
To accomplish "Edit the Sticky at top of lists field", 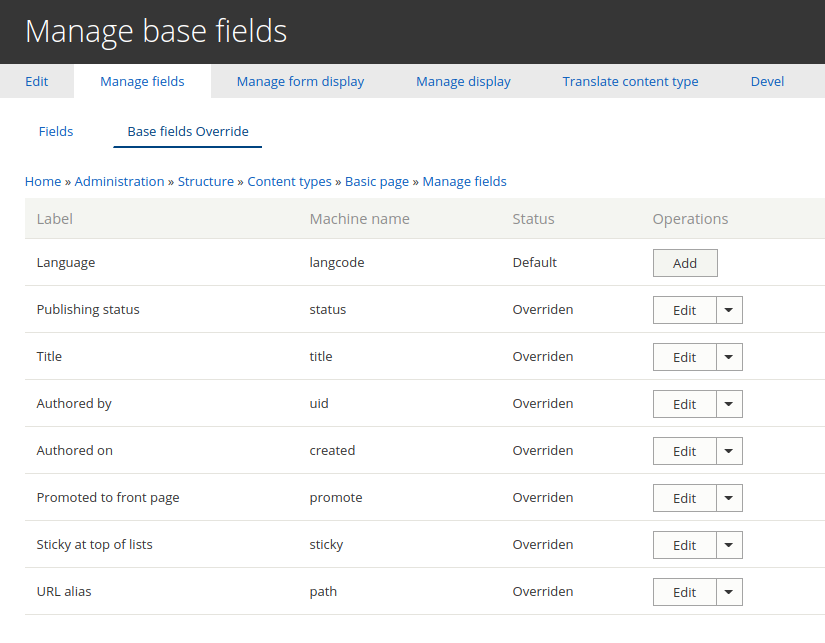I will point(685,545).
